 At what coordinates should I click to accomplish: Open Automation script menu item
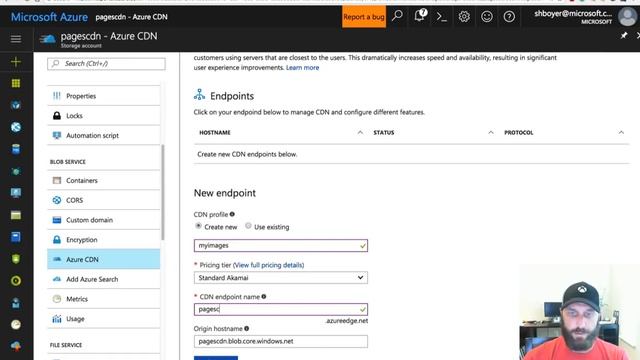104,136
